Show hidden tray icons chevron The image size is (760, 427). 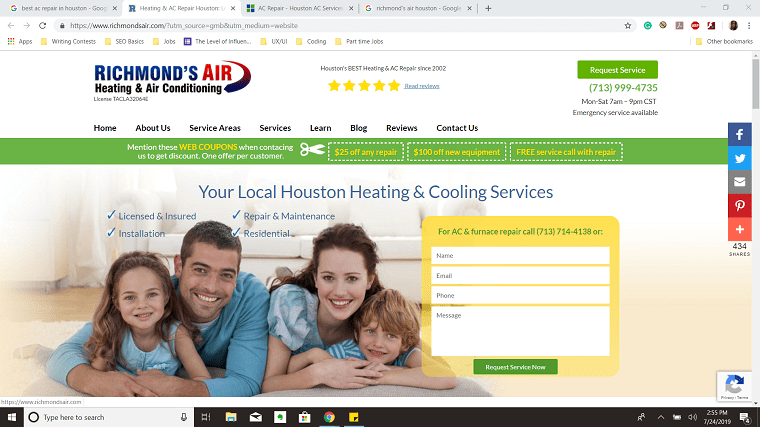661,417
